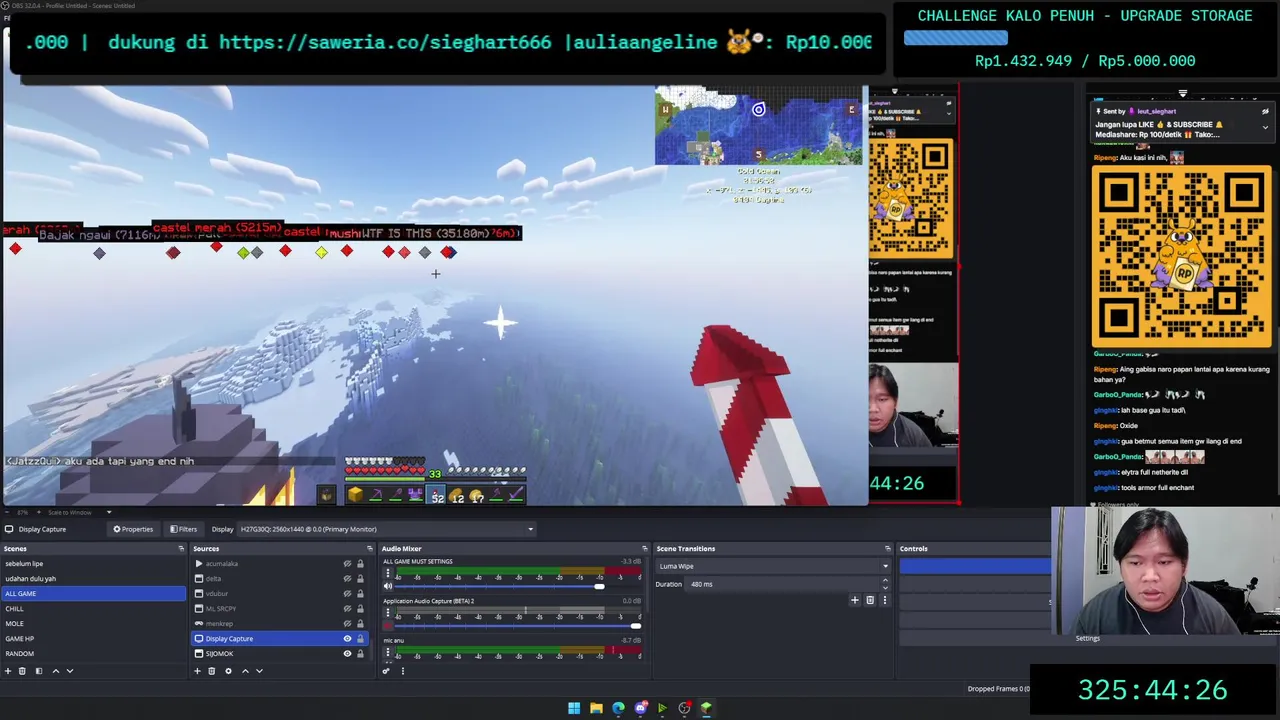Unmute Application Audio Capture track

(x=388, y=626)
